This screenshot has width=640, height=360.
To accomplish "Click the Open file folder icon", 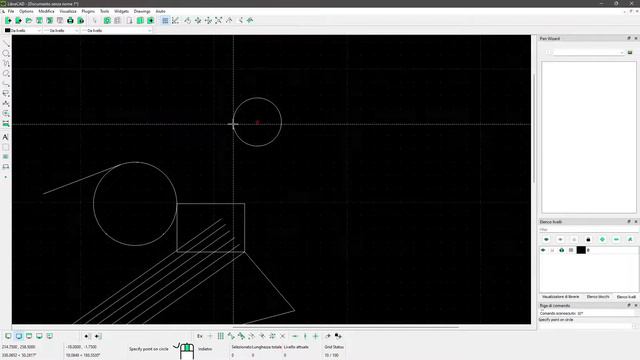I will click(29, 20).
